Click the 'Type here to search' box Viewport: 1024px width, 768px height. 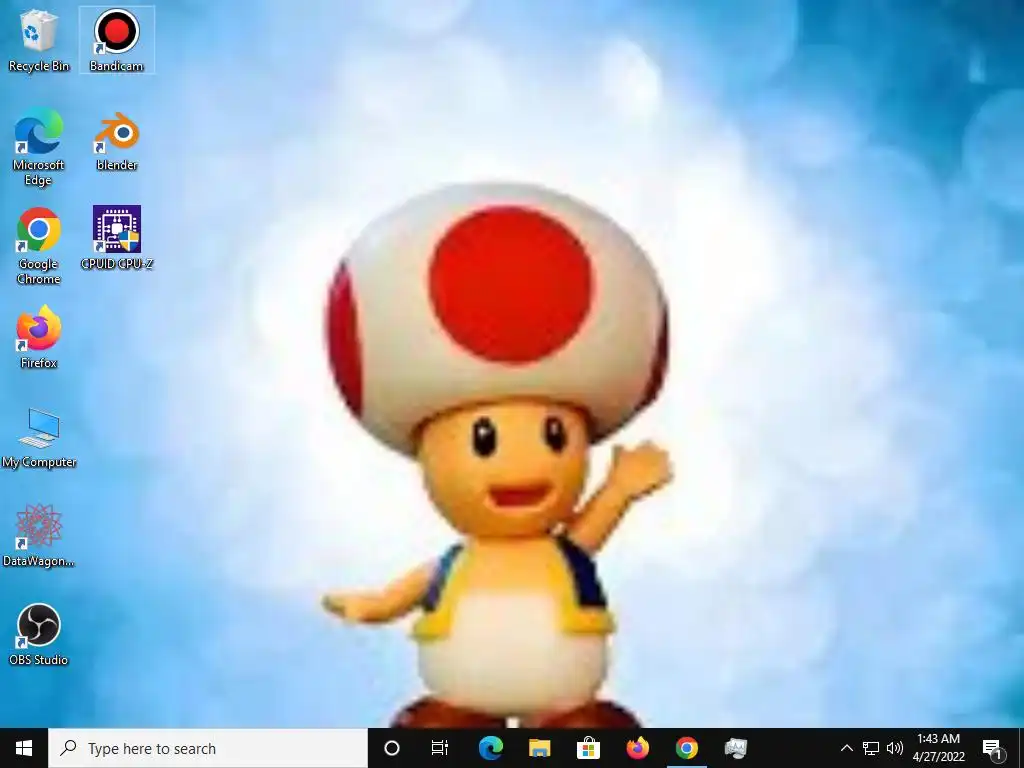pos(208,748)
